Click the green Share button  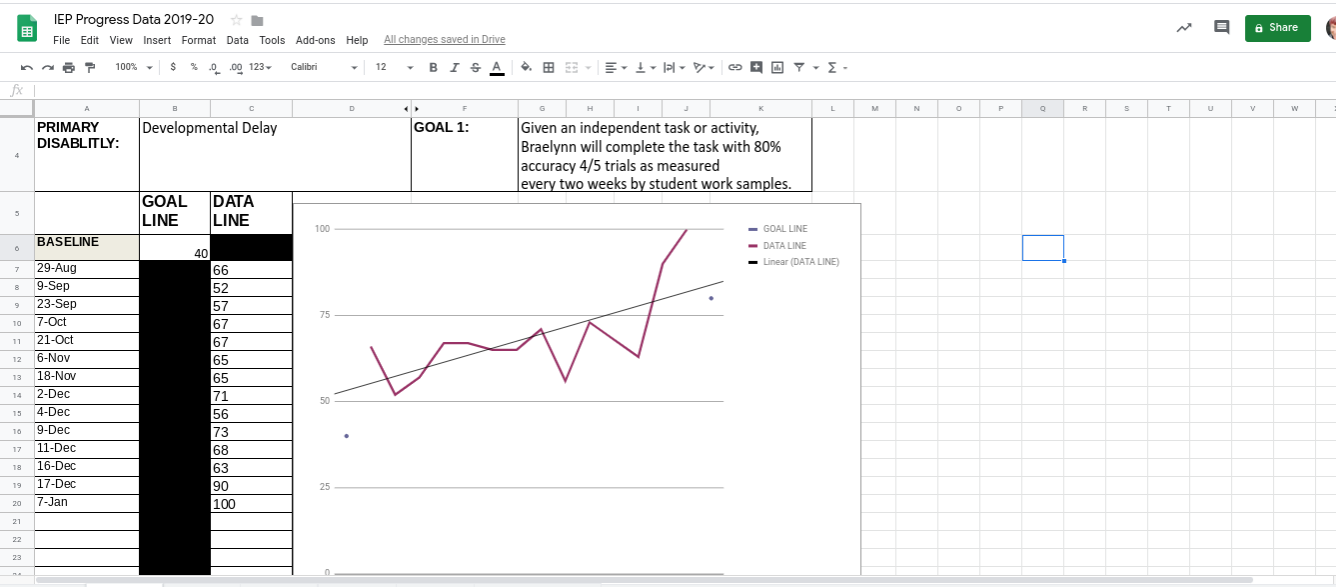pyautogui.click(x=1277, y=28)
